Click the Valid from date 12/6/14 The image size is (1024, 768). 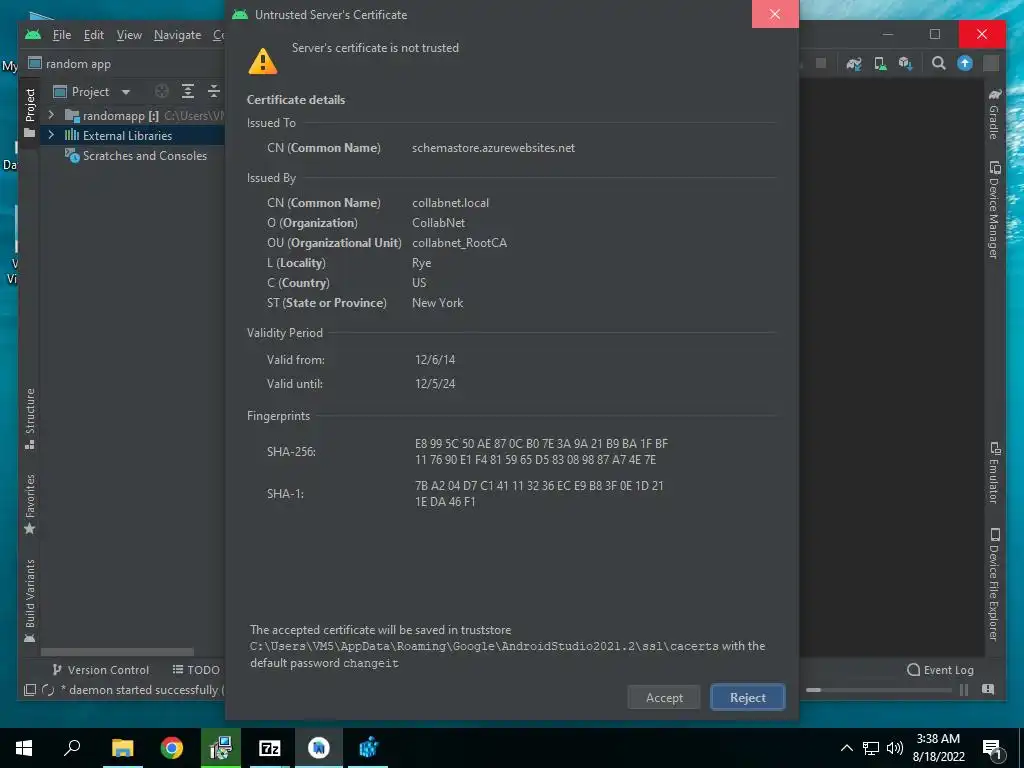point(435,359)
